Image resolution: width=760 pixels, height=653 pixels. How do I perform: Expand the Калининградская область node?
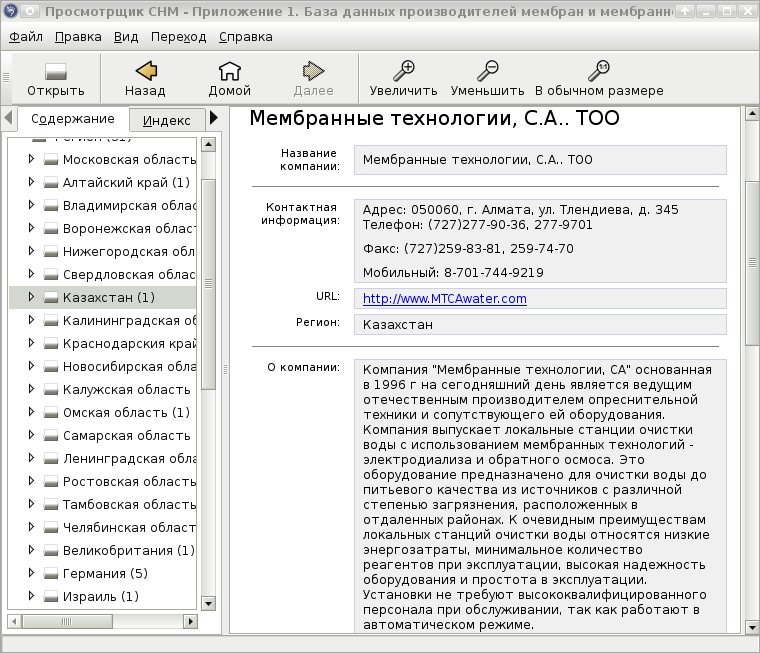click(x=31, y=319)
